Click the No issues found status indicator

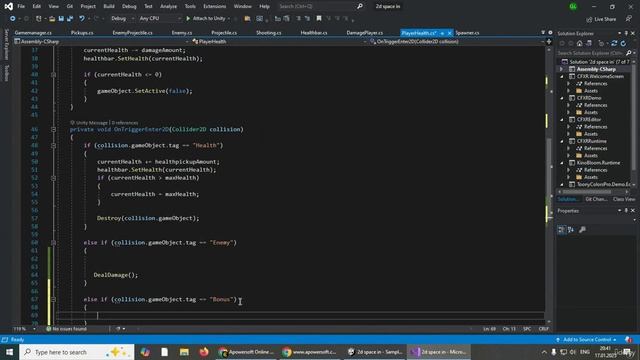67,329
